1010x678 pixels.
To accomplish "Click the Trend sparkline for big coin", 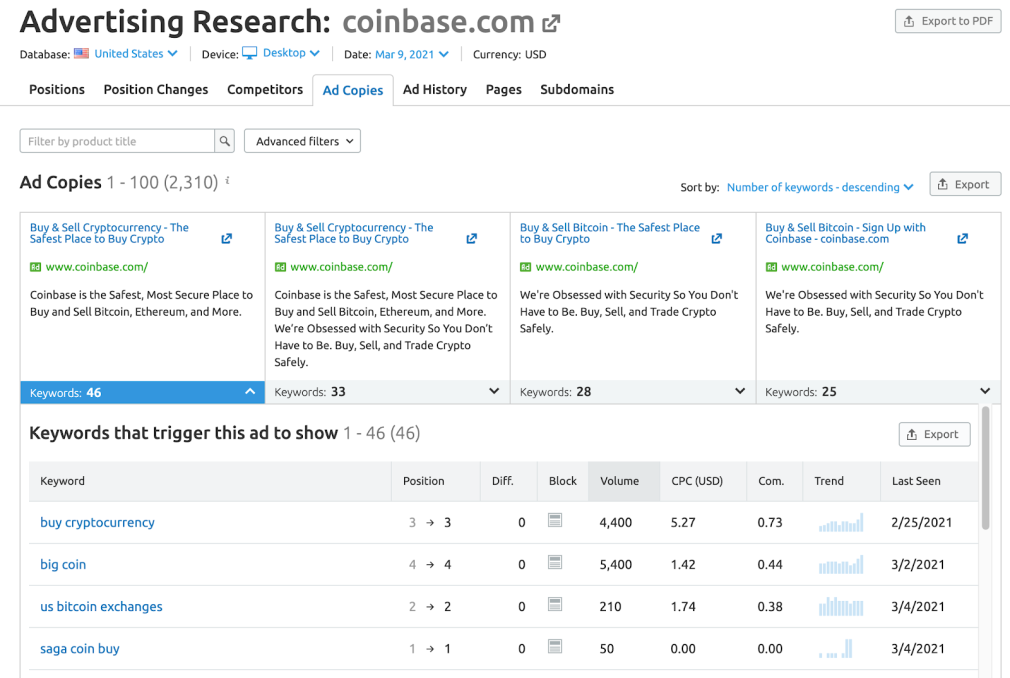I will tap(840, 564).
